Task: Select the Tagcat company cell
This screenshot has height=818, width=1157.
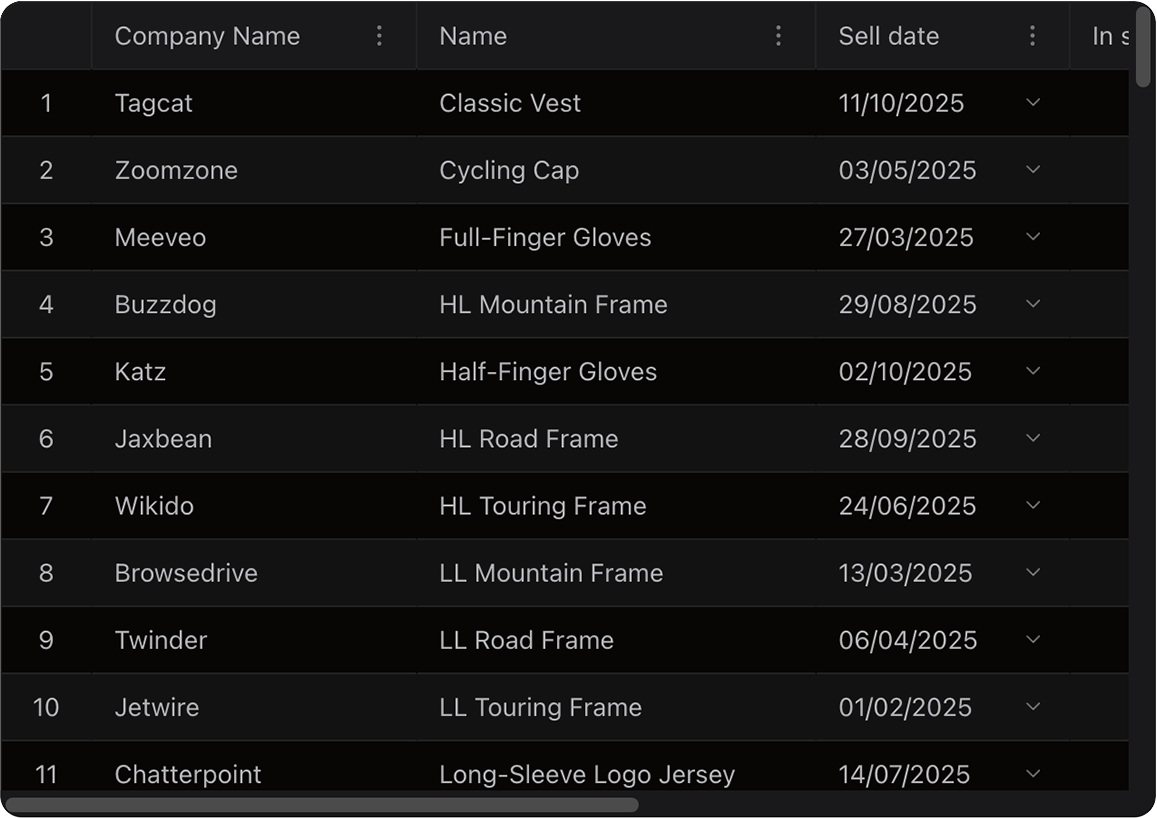Action: (x=153, y=103)
